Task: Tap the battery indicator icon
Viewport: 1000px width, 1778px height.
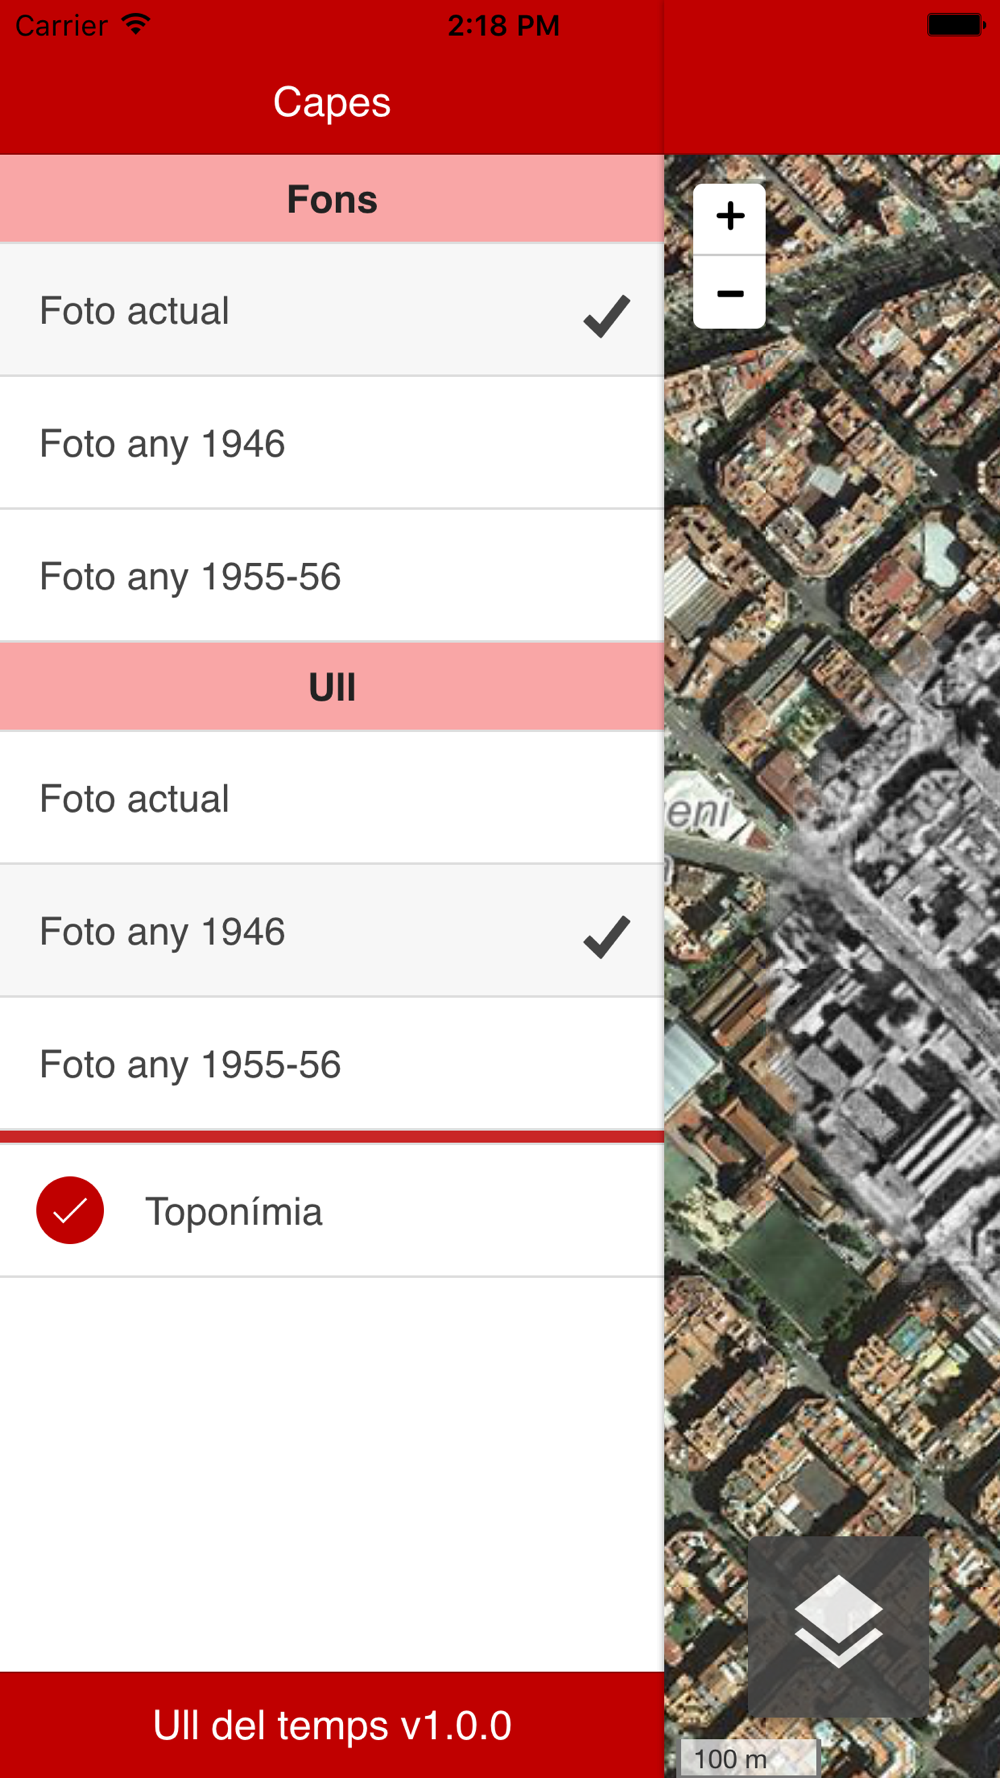Action: [956, 25]
